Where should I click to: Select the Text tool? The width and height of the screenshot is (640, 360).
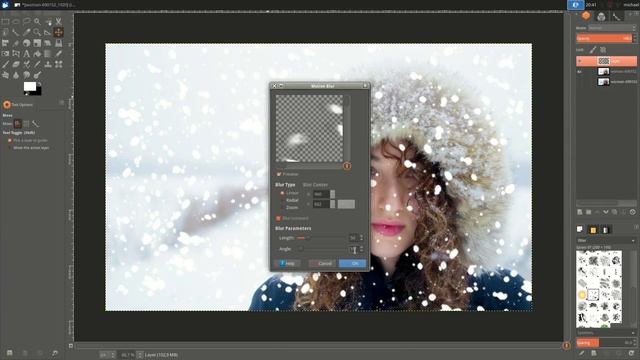(x=27, y=53)
